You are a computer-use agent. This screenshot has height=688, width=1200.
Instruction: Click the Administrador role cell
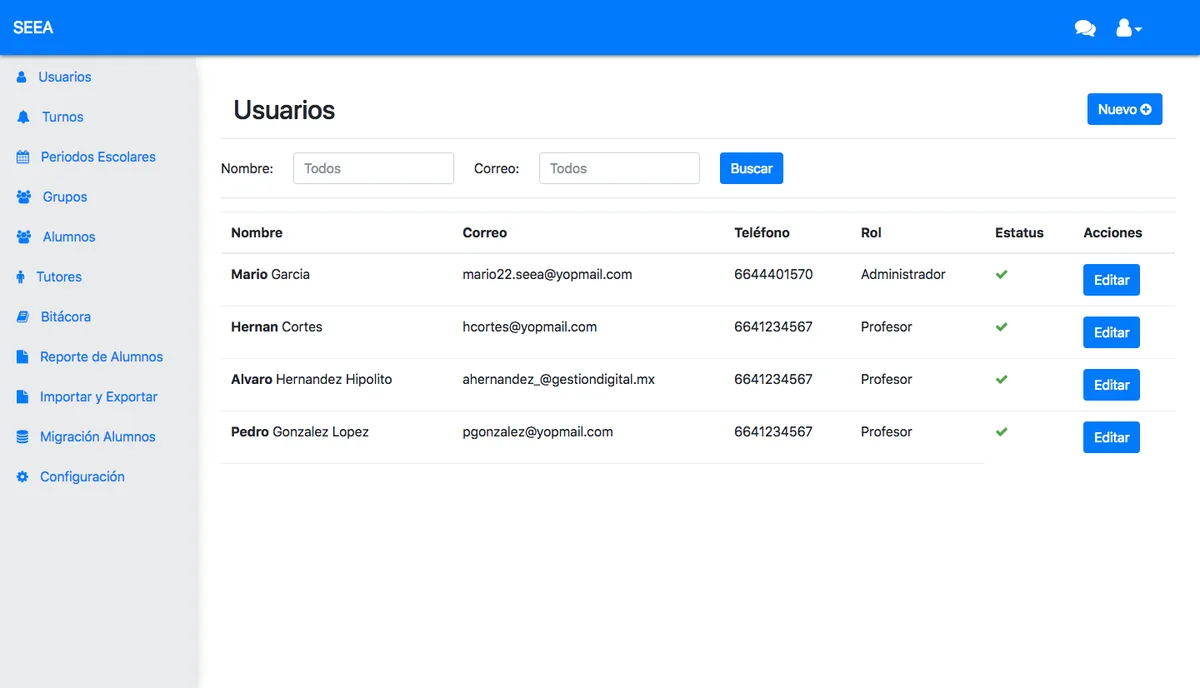coord(903,274)
